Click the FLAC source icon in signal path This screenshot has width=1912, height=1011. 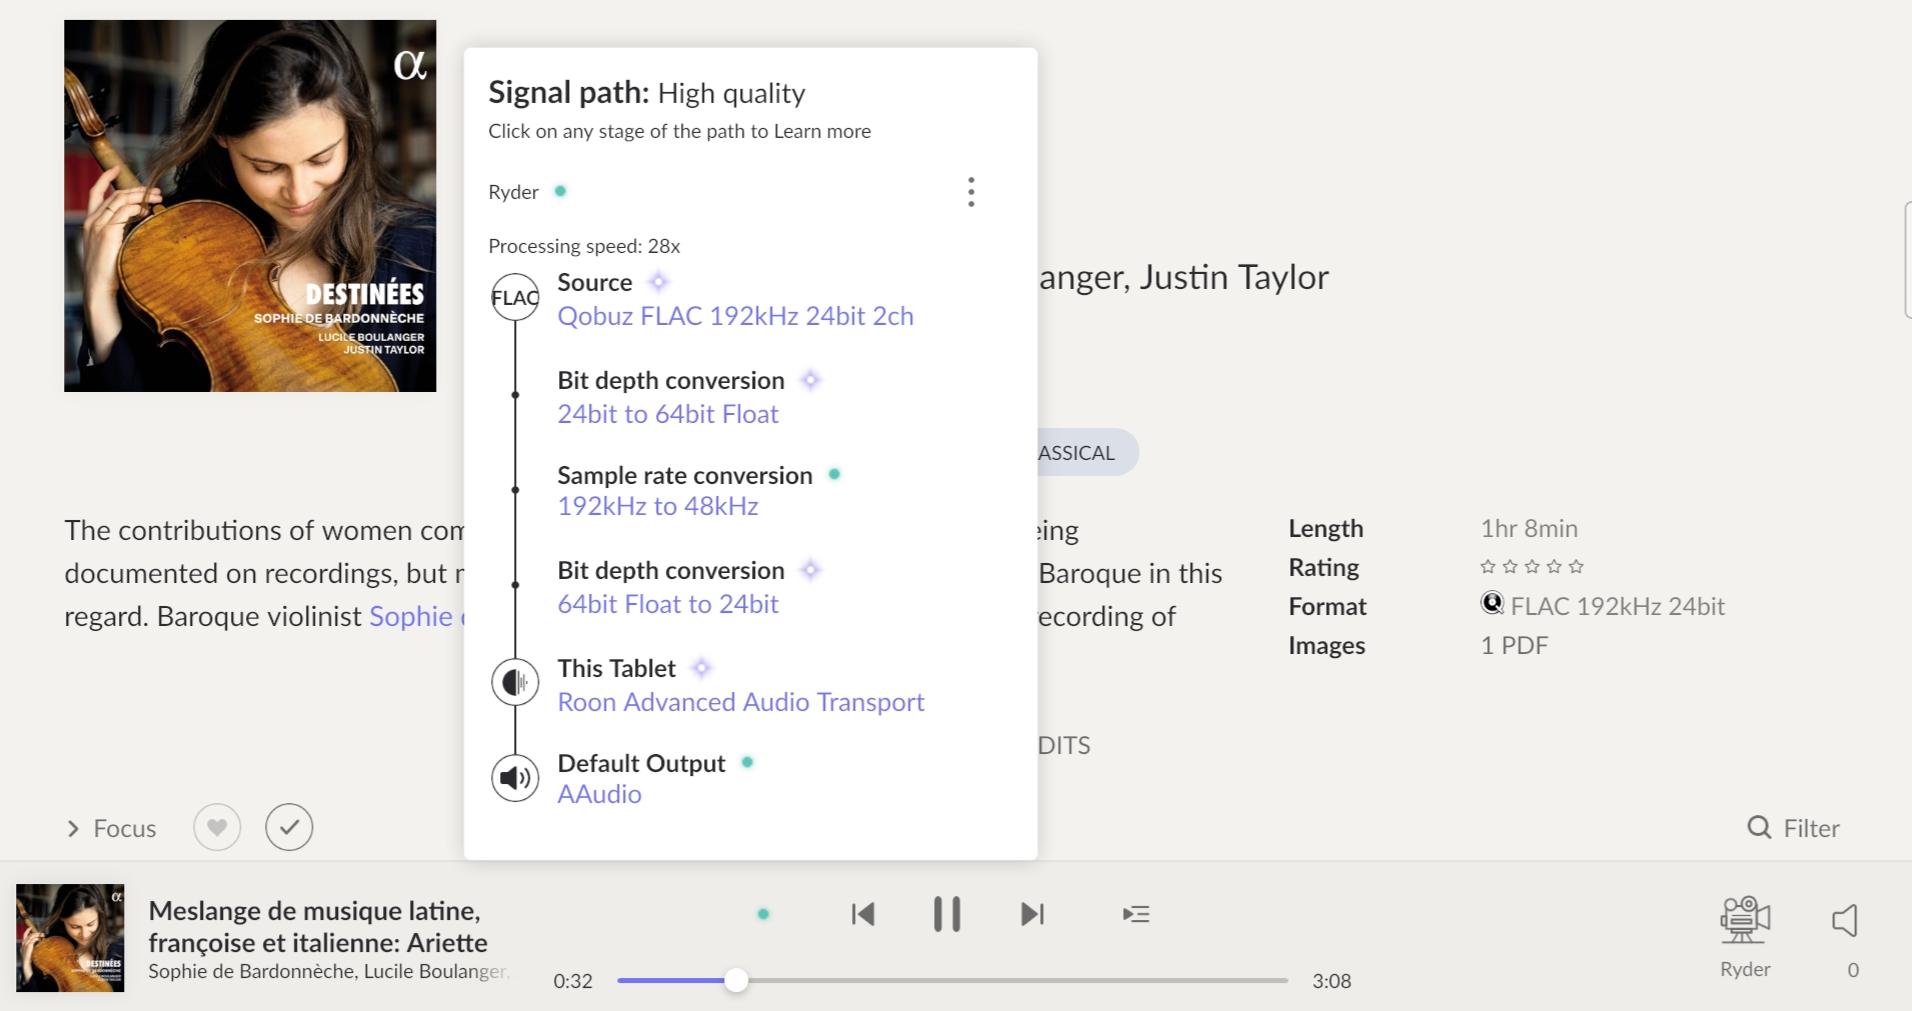point(515,297)
